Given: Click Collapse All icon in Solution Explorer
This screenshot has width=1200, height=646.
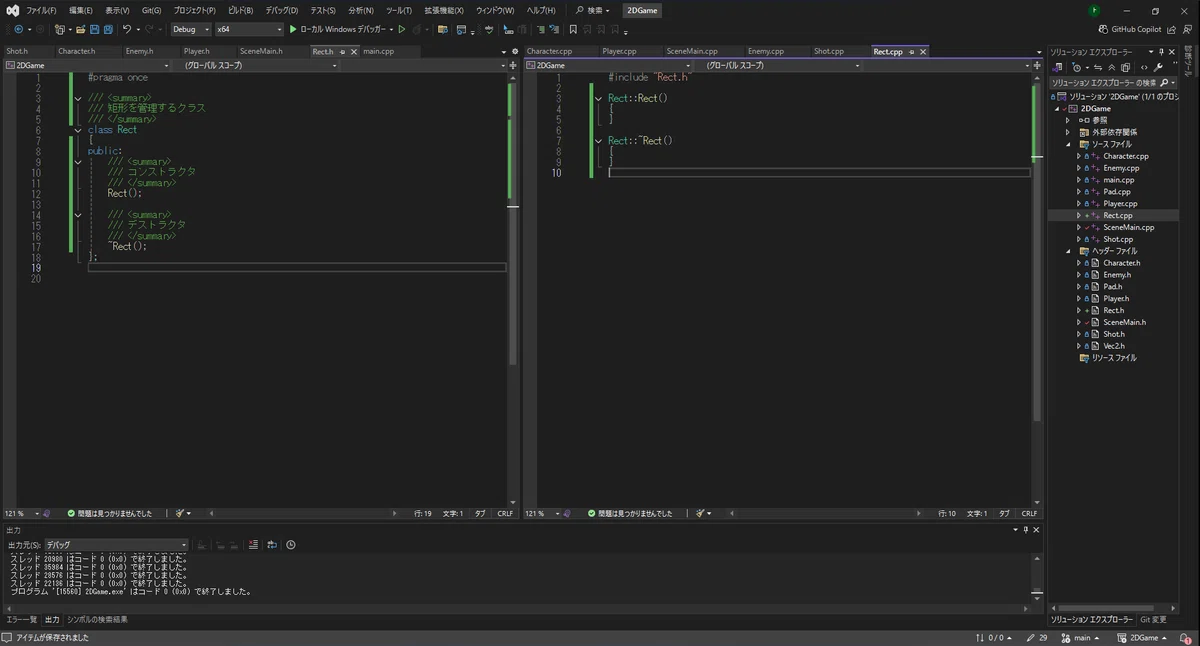Looking at the screenshot, I should [1111, 67].
